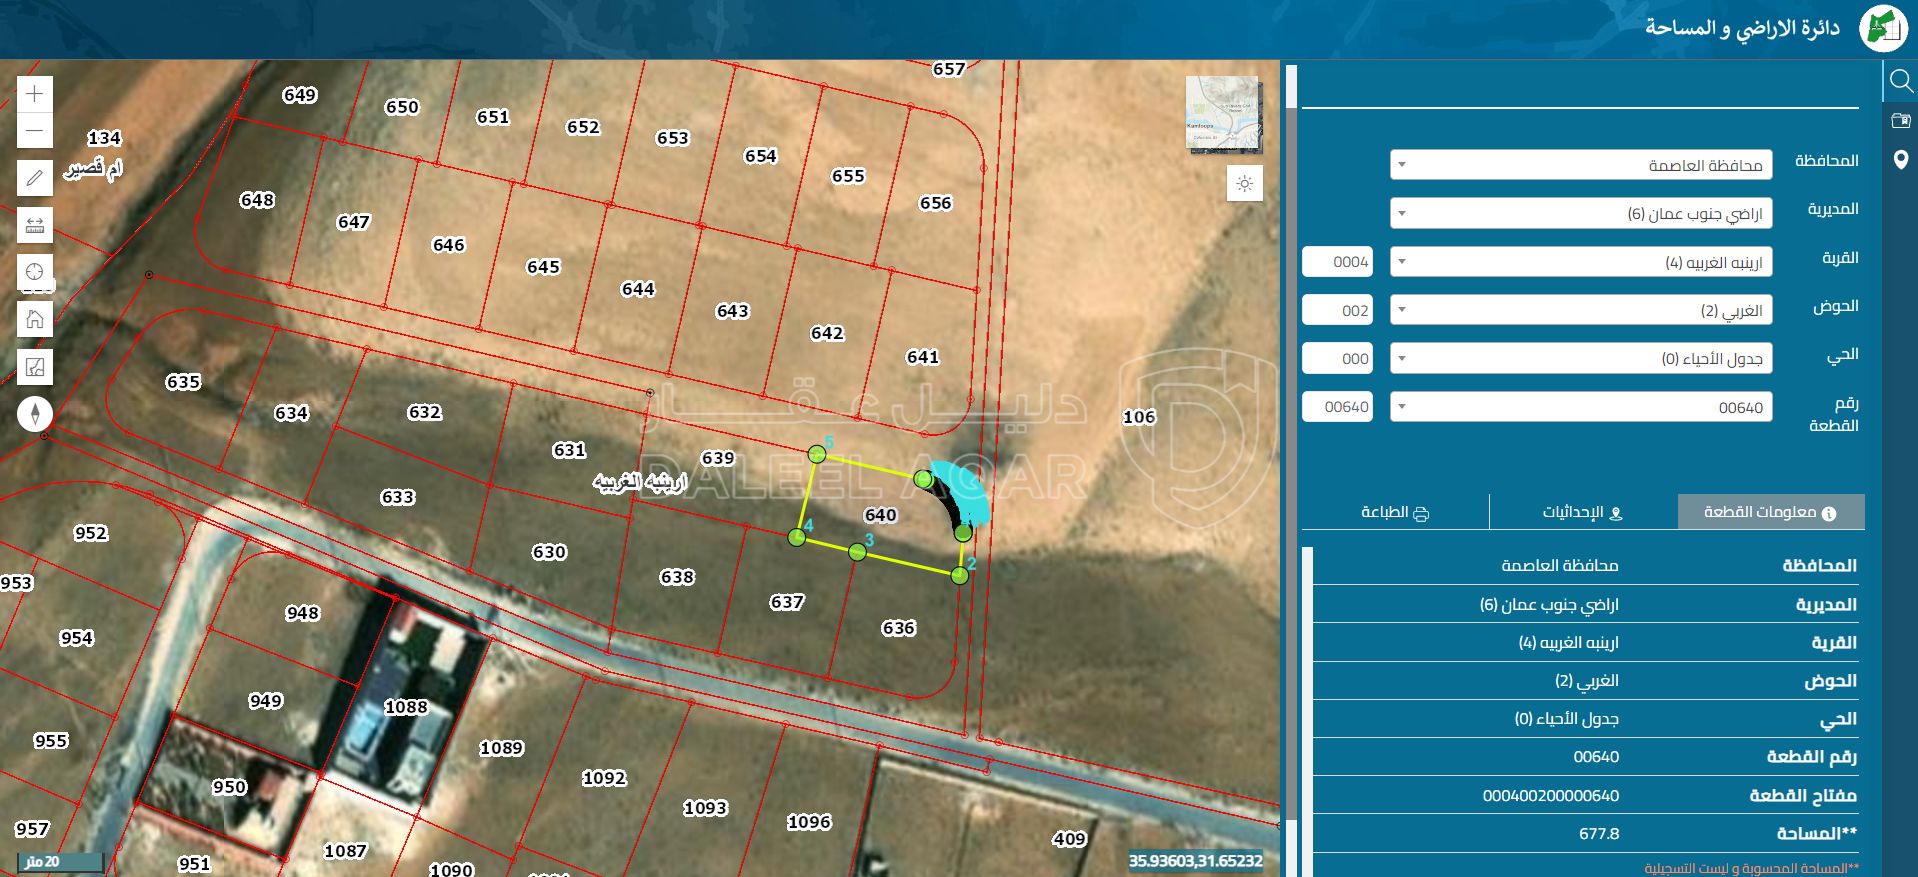This screenshot has height=877, width=1918.
Task: Switch to the parcel information tab (معلومات القطعة)
Action: pyautogui.click(x=1770, y=512)
